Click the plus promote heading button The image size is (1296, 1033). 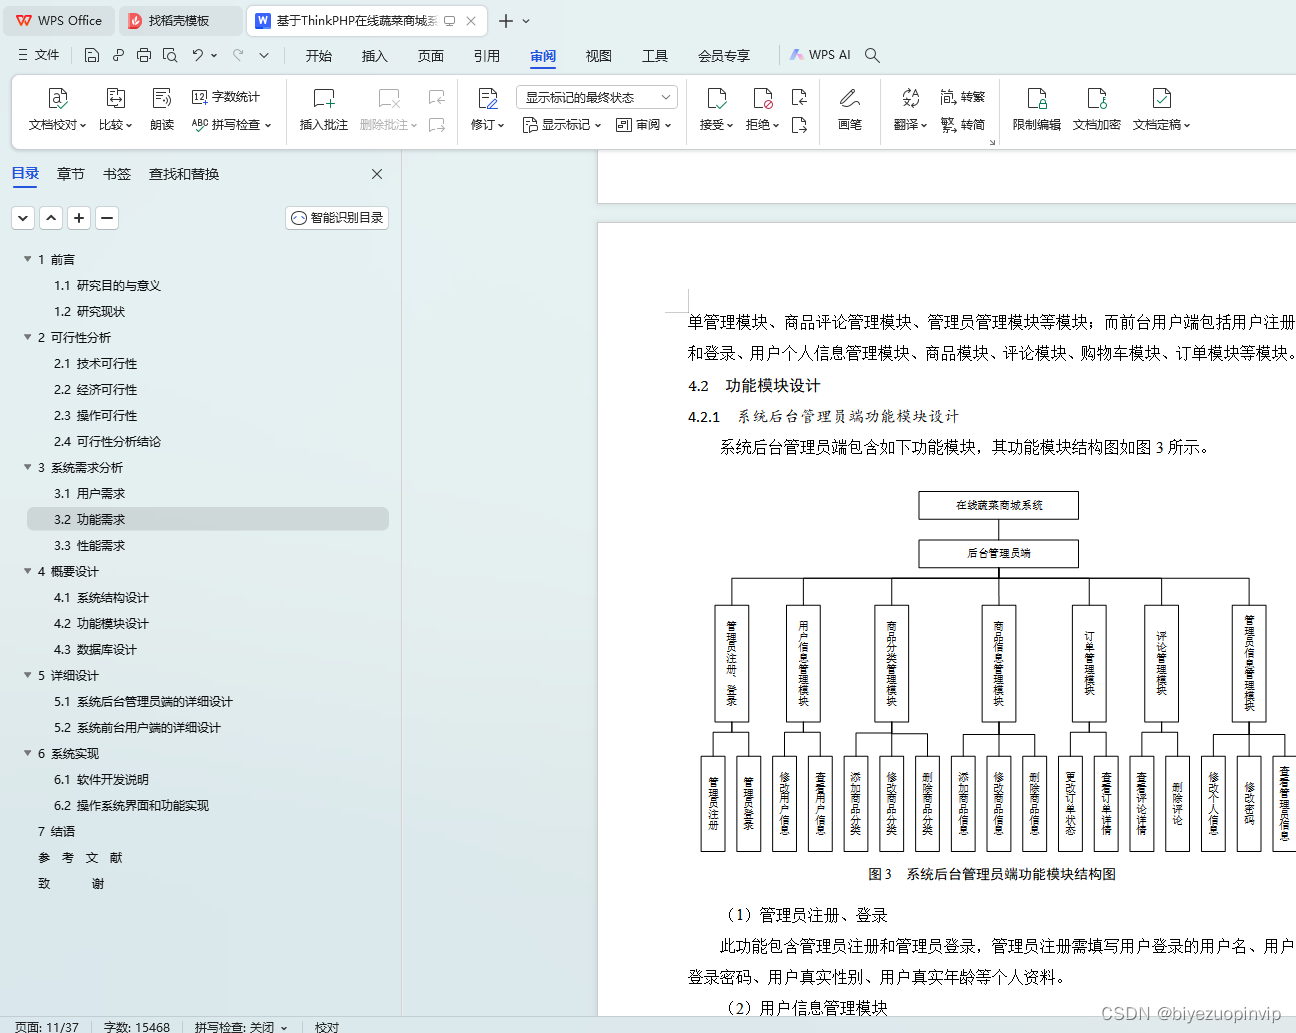pyautogui.click(x=79, y=217)
